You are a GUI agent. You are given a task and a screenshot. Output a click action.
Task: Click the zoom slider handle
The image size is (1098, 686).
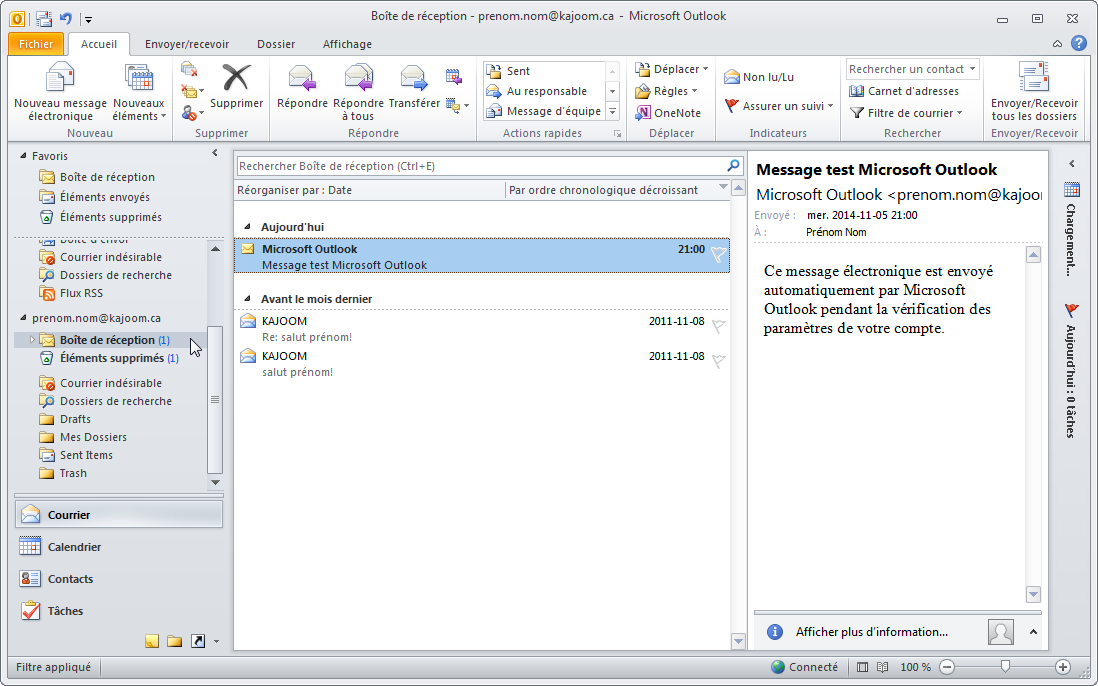pyautogui.click(x=1006, y=666)
